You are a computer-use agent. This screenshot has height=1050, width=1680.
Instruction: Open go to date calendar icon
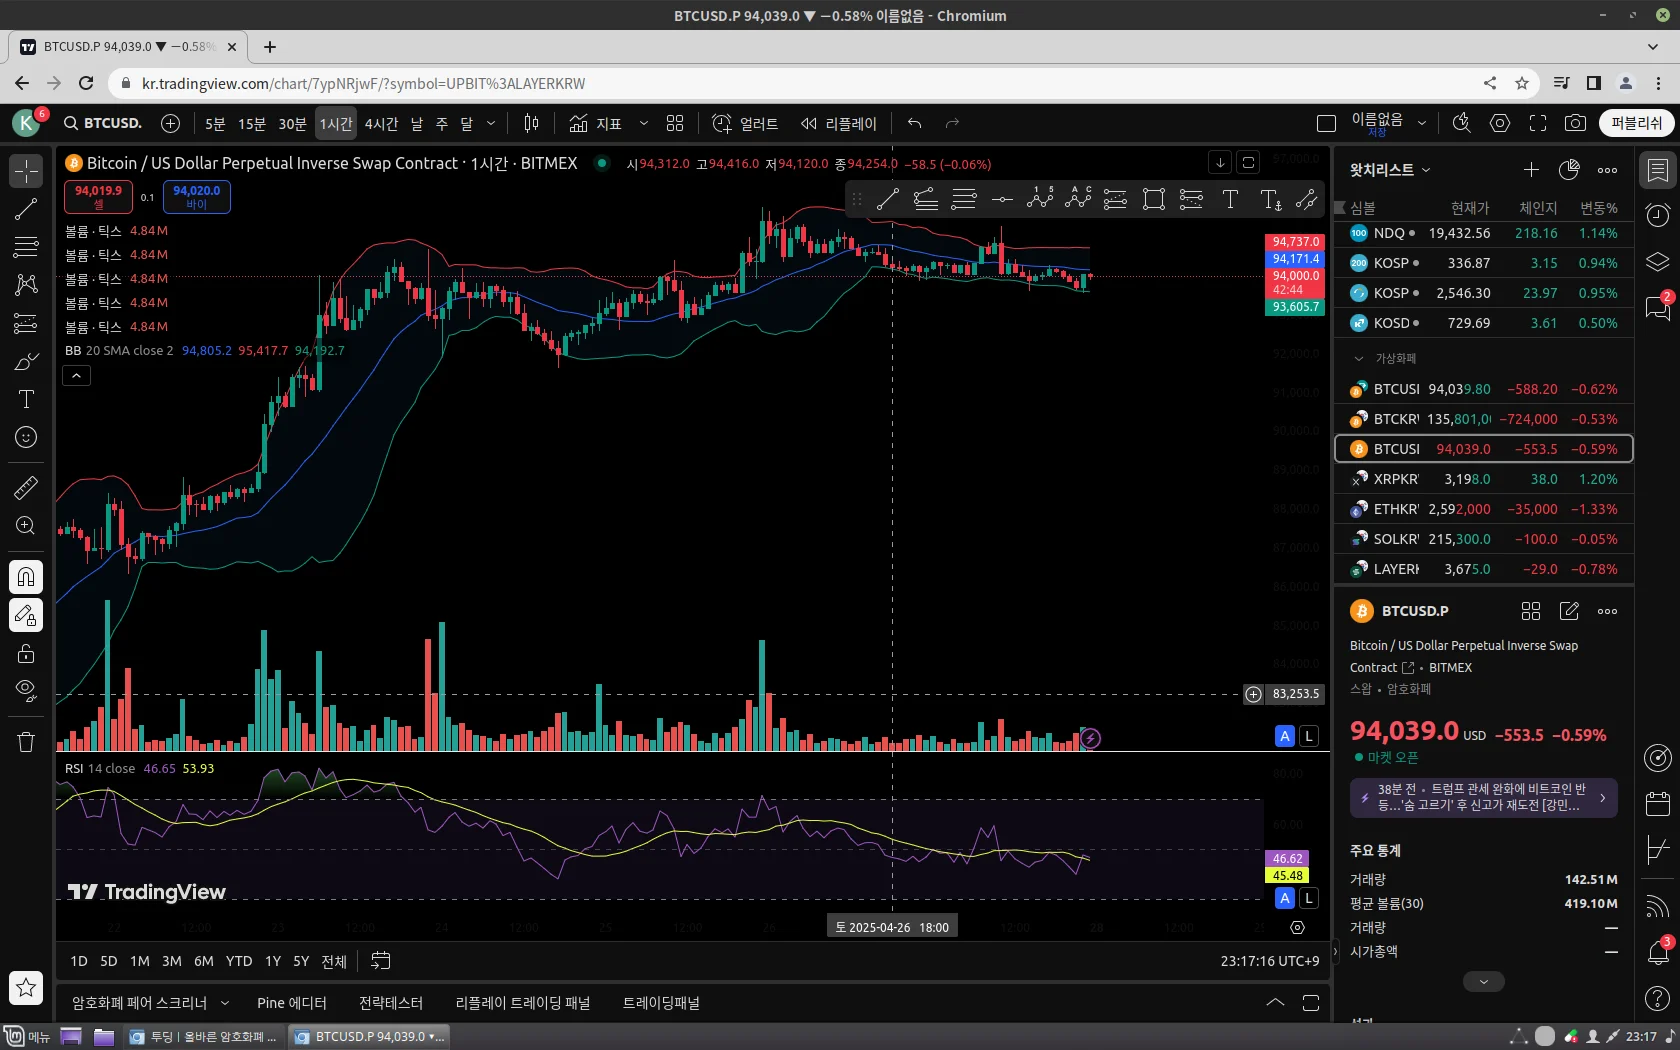click(381, 961)
